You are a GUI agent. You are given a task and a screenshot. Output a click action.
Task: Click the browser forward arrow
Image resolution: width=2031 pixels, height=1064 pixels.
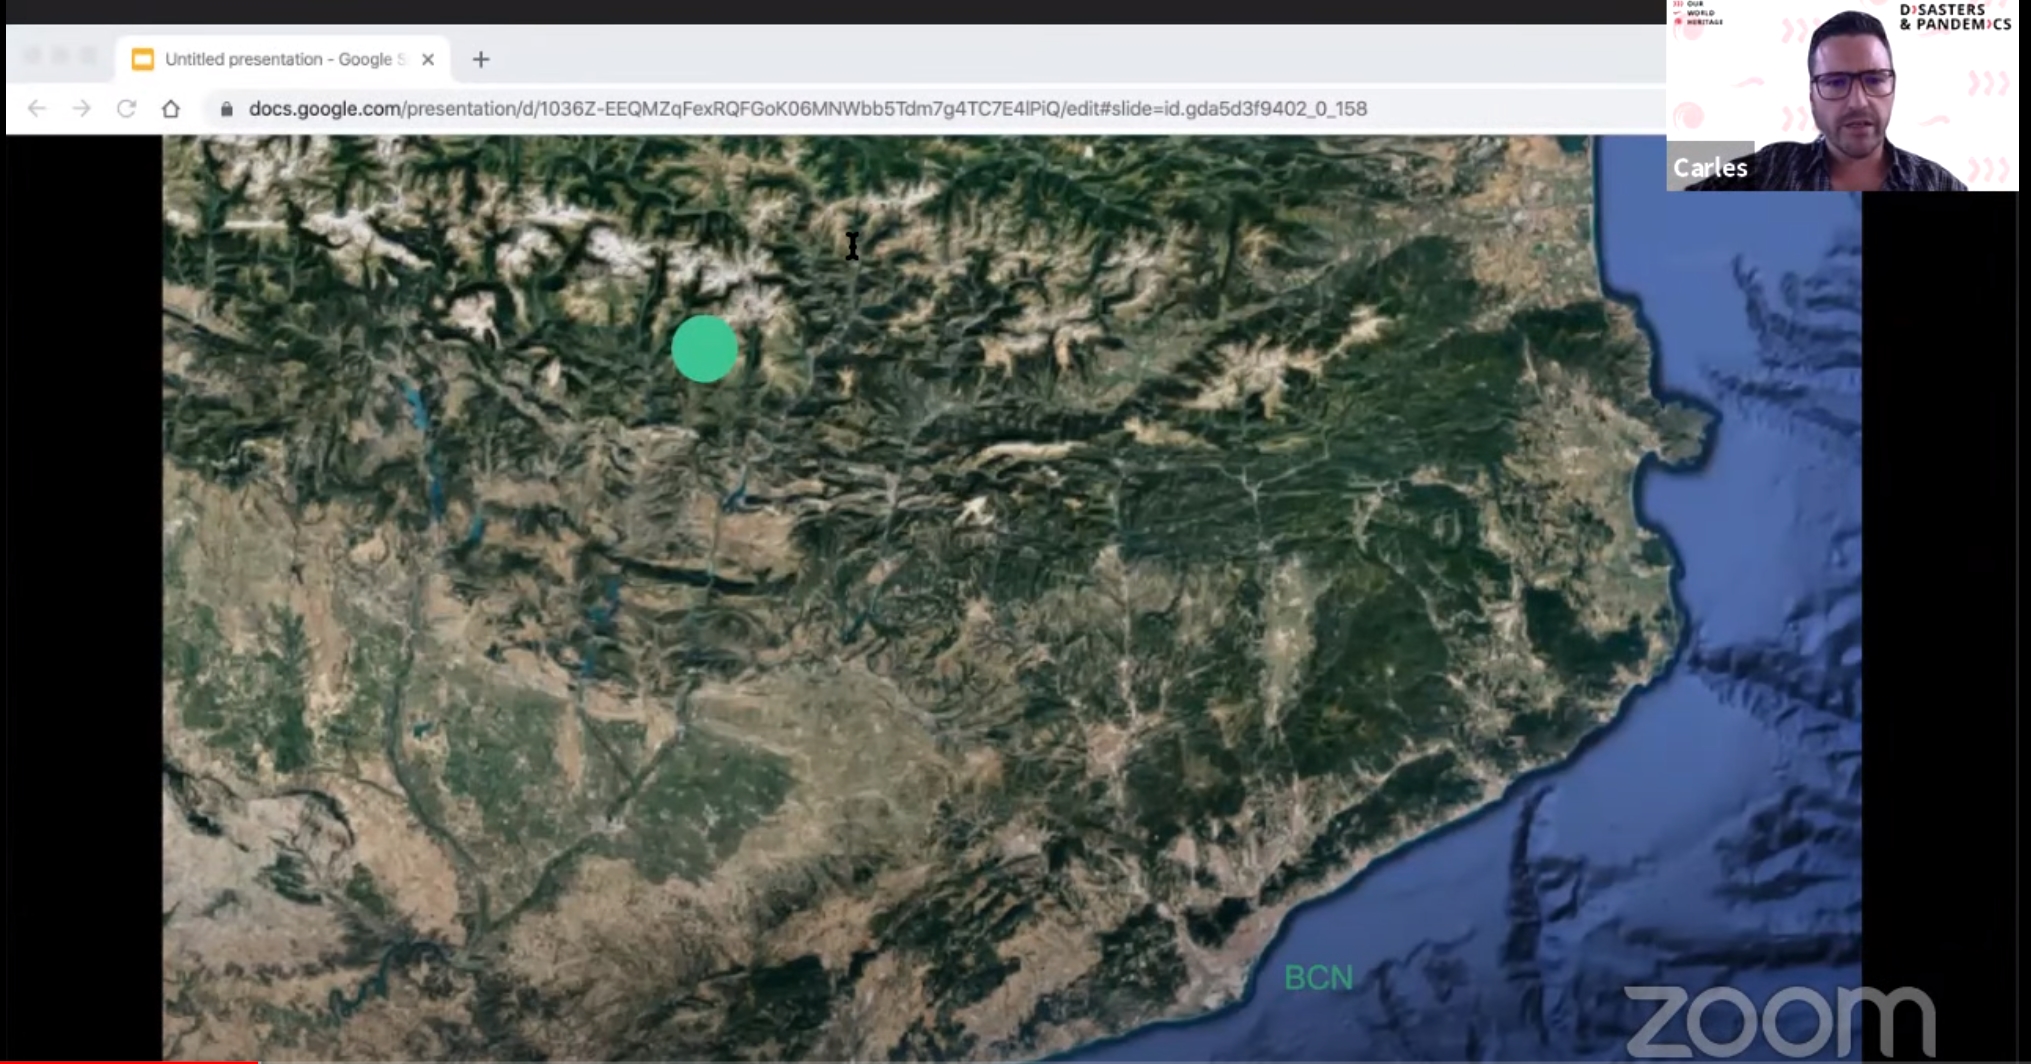[x=82, y=108]
